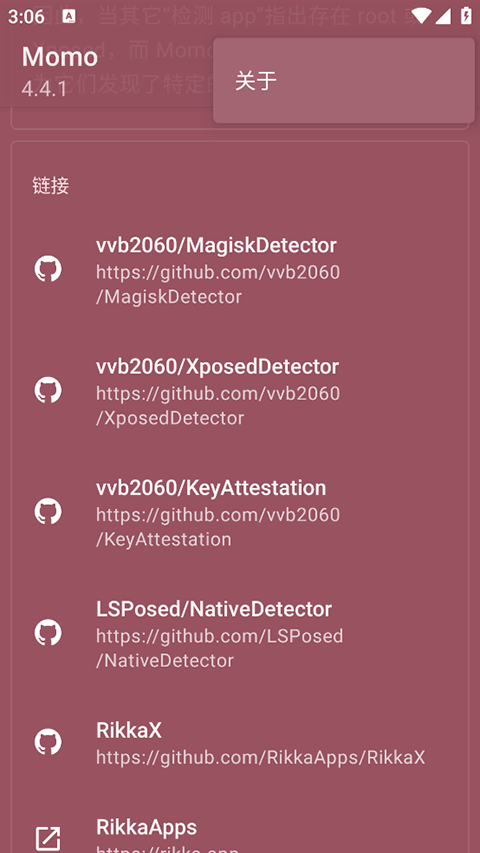
Task: Open https://github.com/vvb2060/XposedDetector URL text
Action: coord(218,405)
